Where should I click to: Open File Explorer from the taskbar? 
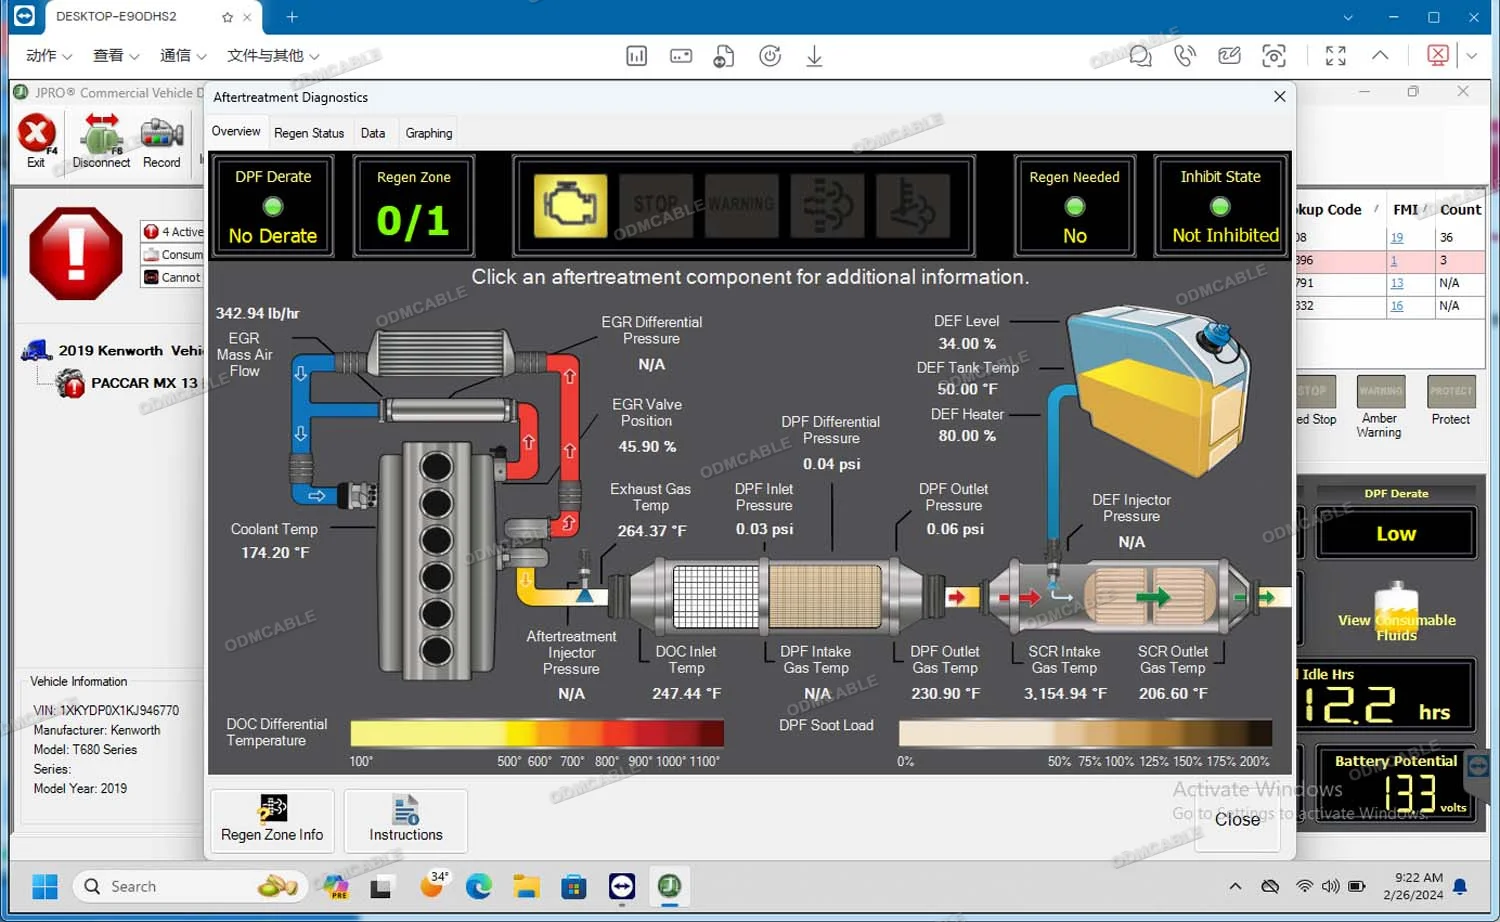(526, 886)
